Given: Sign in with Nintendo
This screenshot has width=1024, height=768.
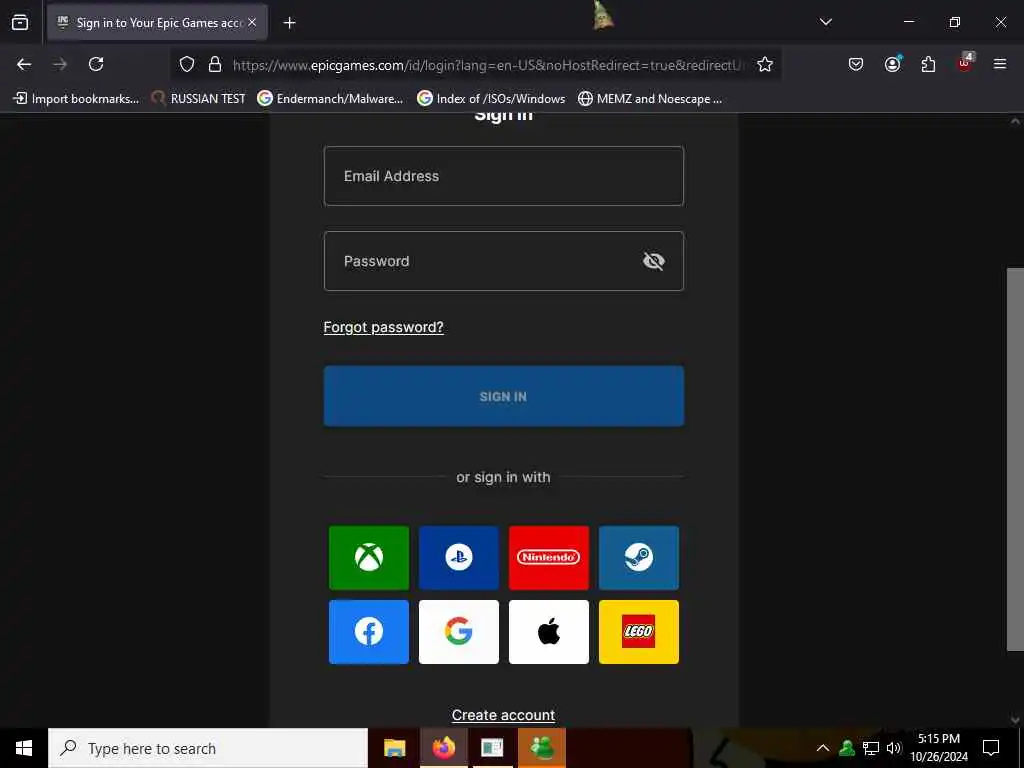Looking at the screenshot, I should 549,558.
